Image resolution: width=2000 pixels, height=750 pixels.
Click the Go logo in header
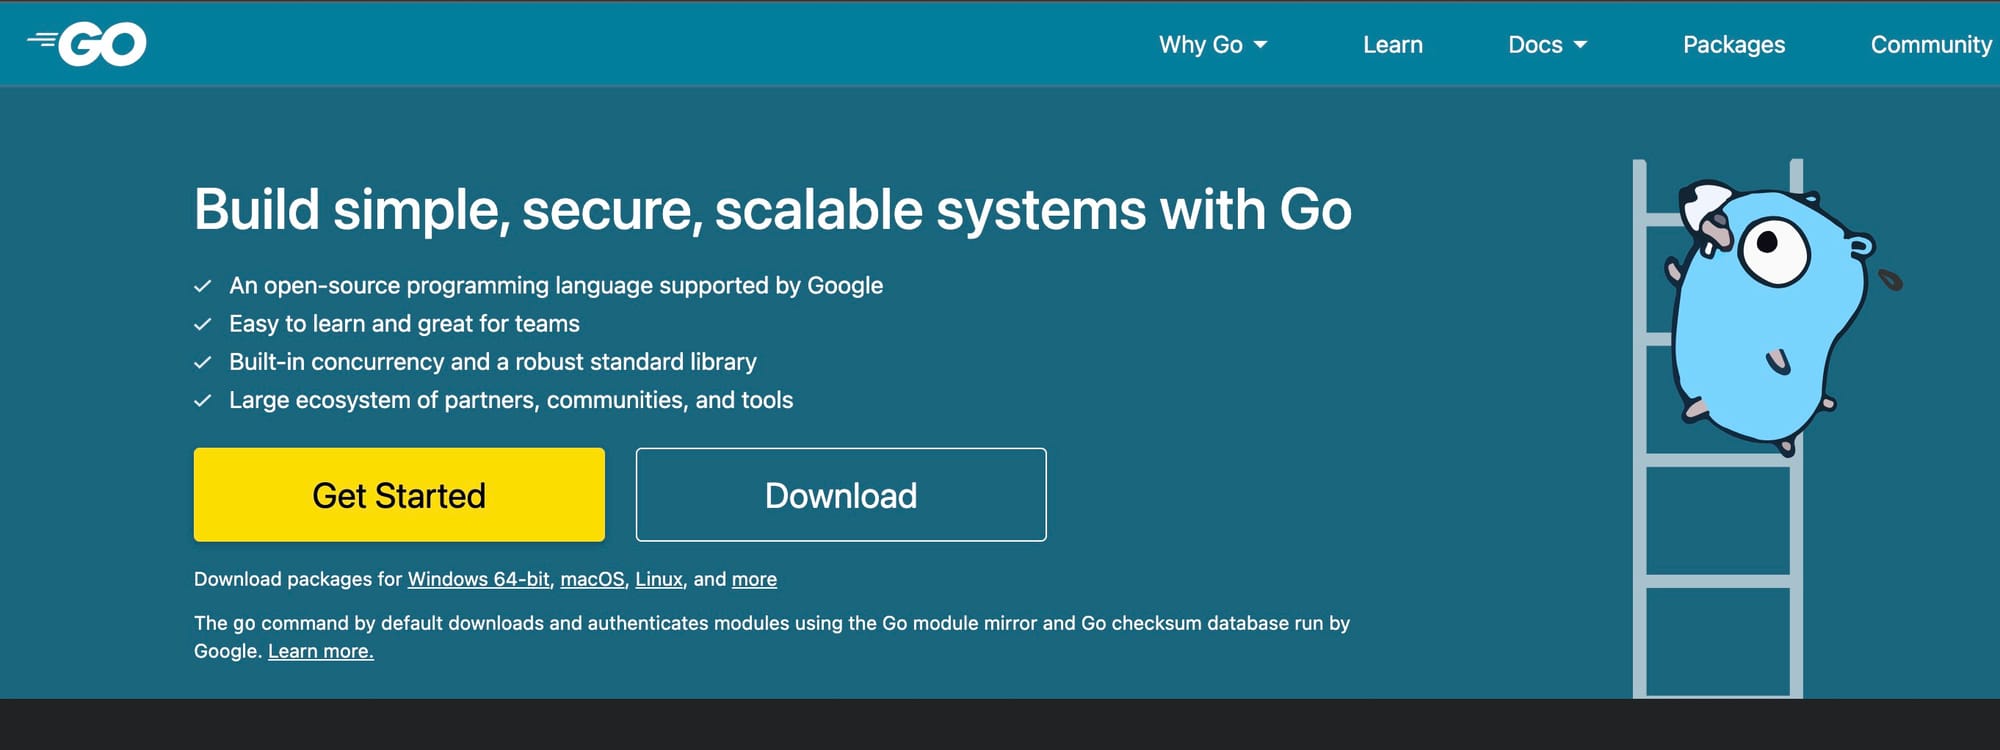(87, 44)
